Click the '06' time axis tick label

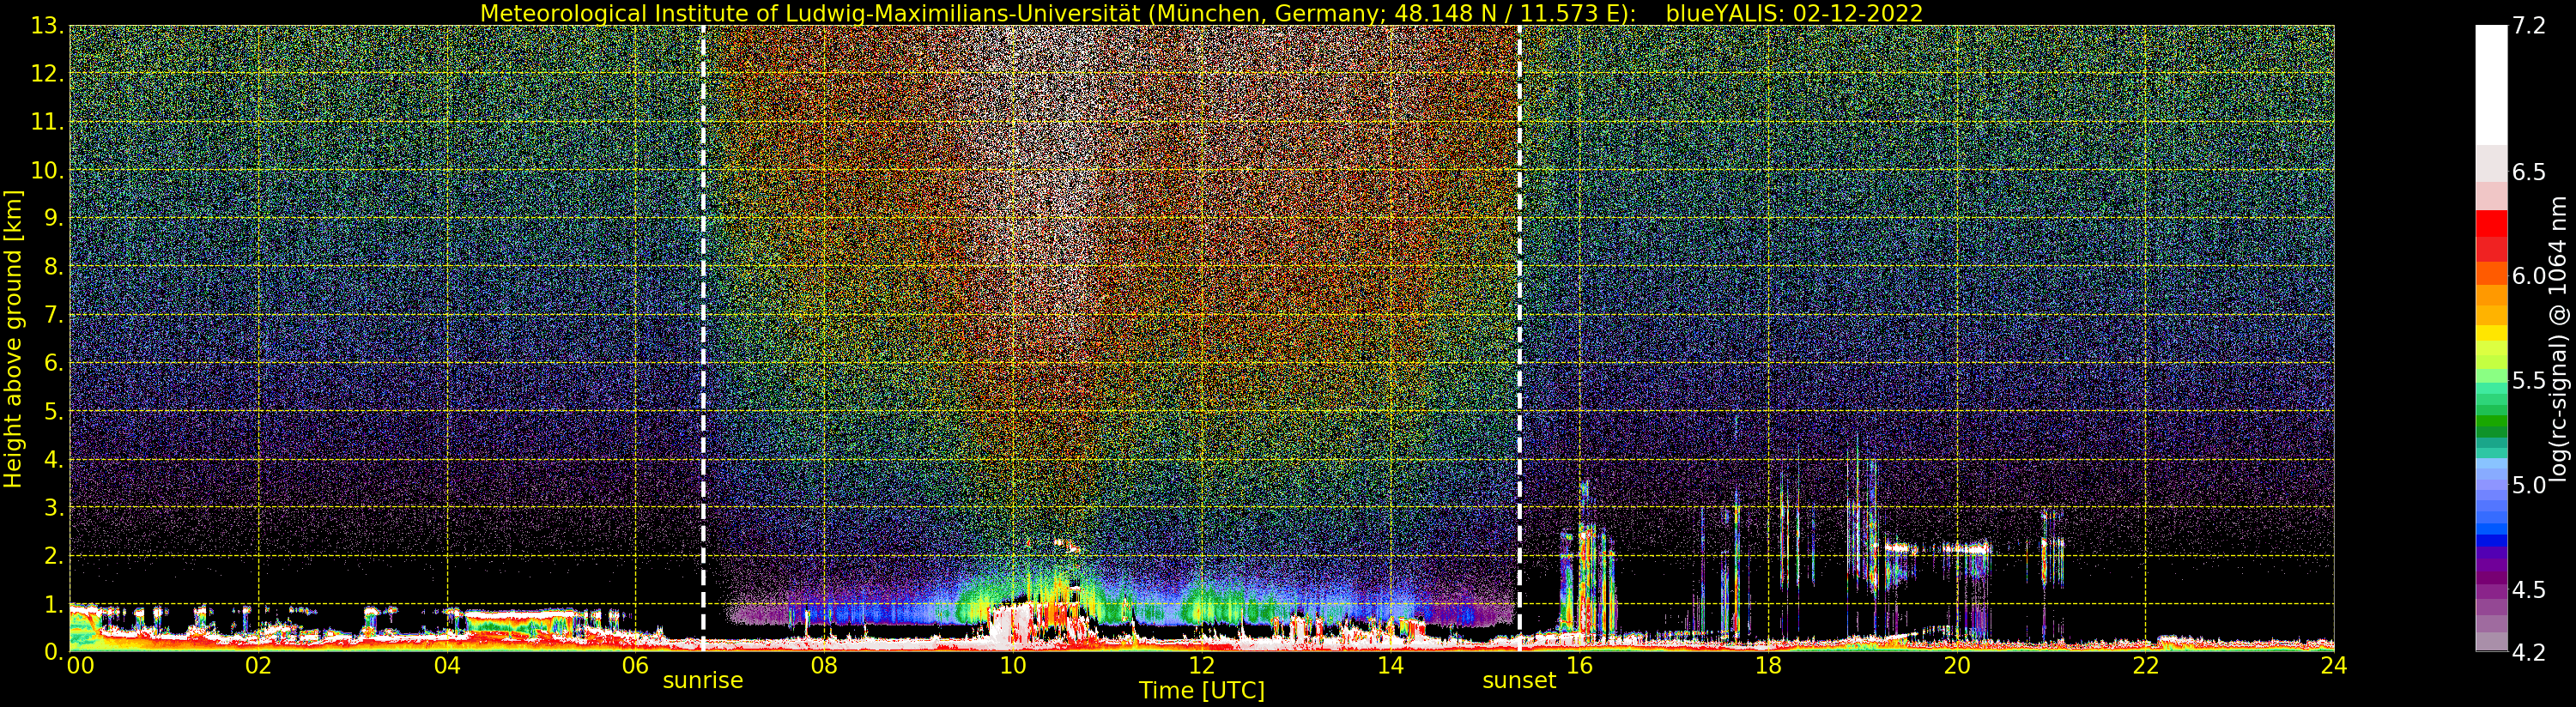click(x=636, y=665)
